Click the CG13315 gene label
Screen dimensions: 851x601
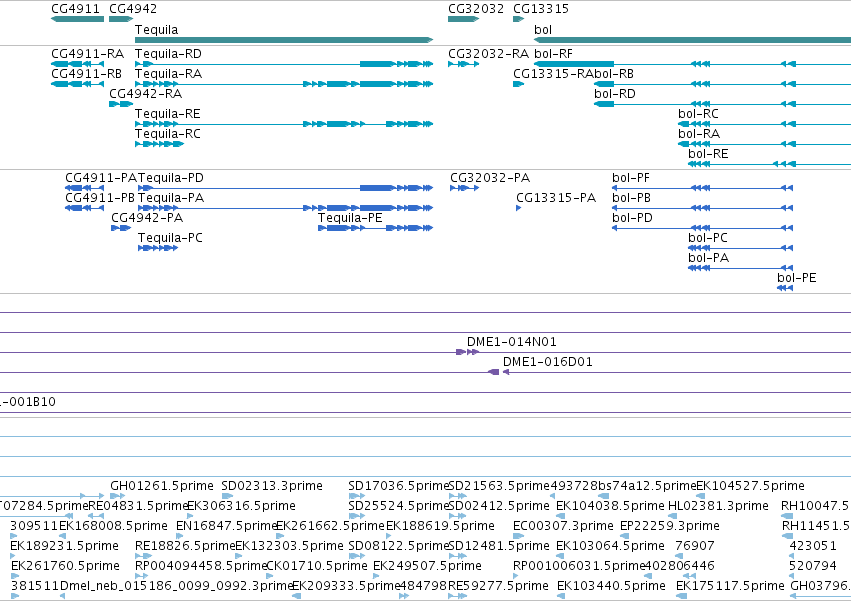[541, 9]
